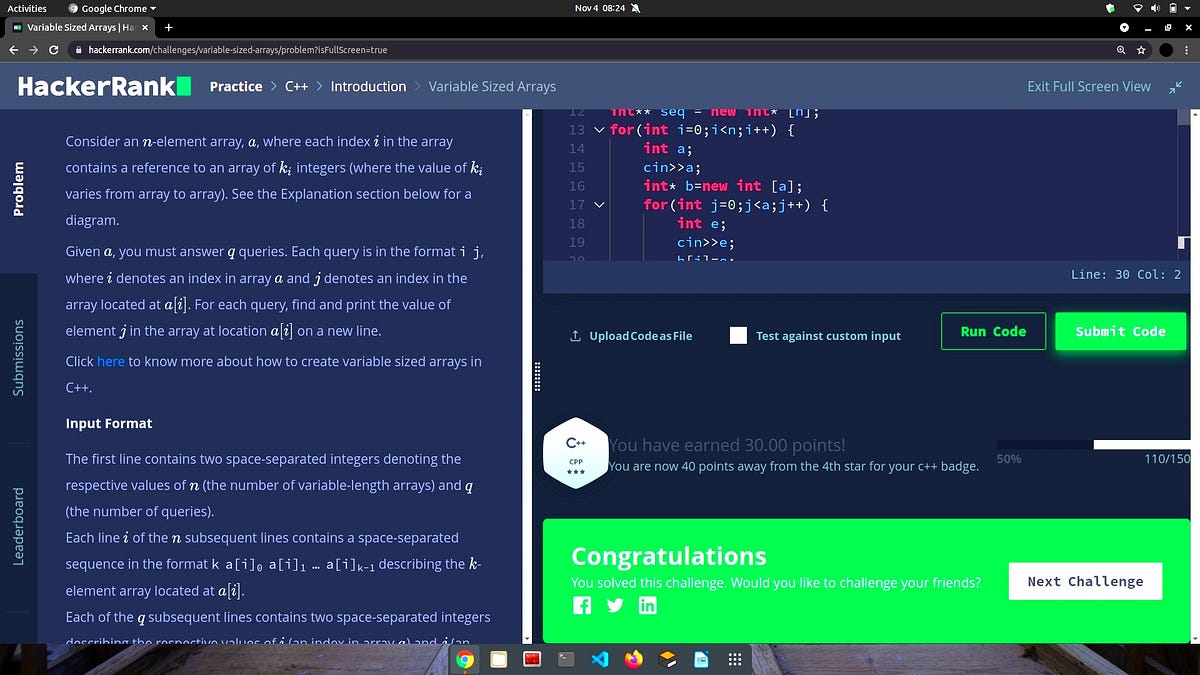Click Next Challenge button
This screenshot has width=1200, height=675.
point(1085,581)
